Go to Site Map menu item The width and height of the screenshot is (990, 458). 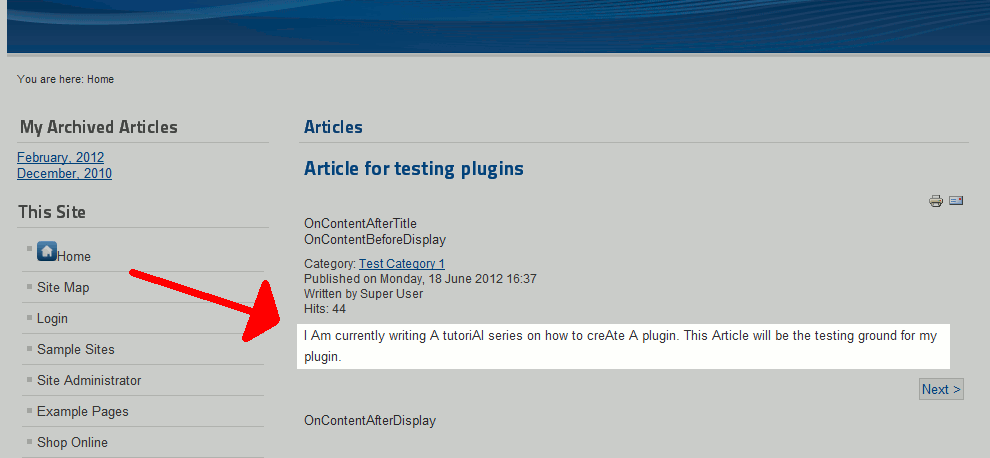pyautogui.click(x=63, y=288)
